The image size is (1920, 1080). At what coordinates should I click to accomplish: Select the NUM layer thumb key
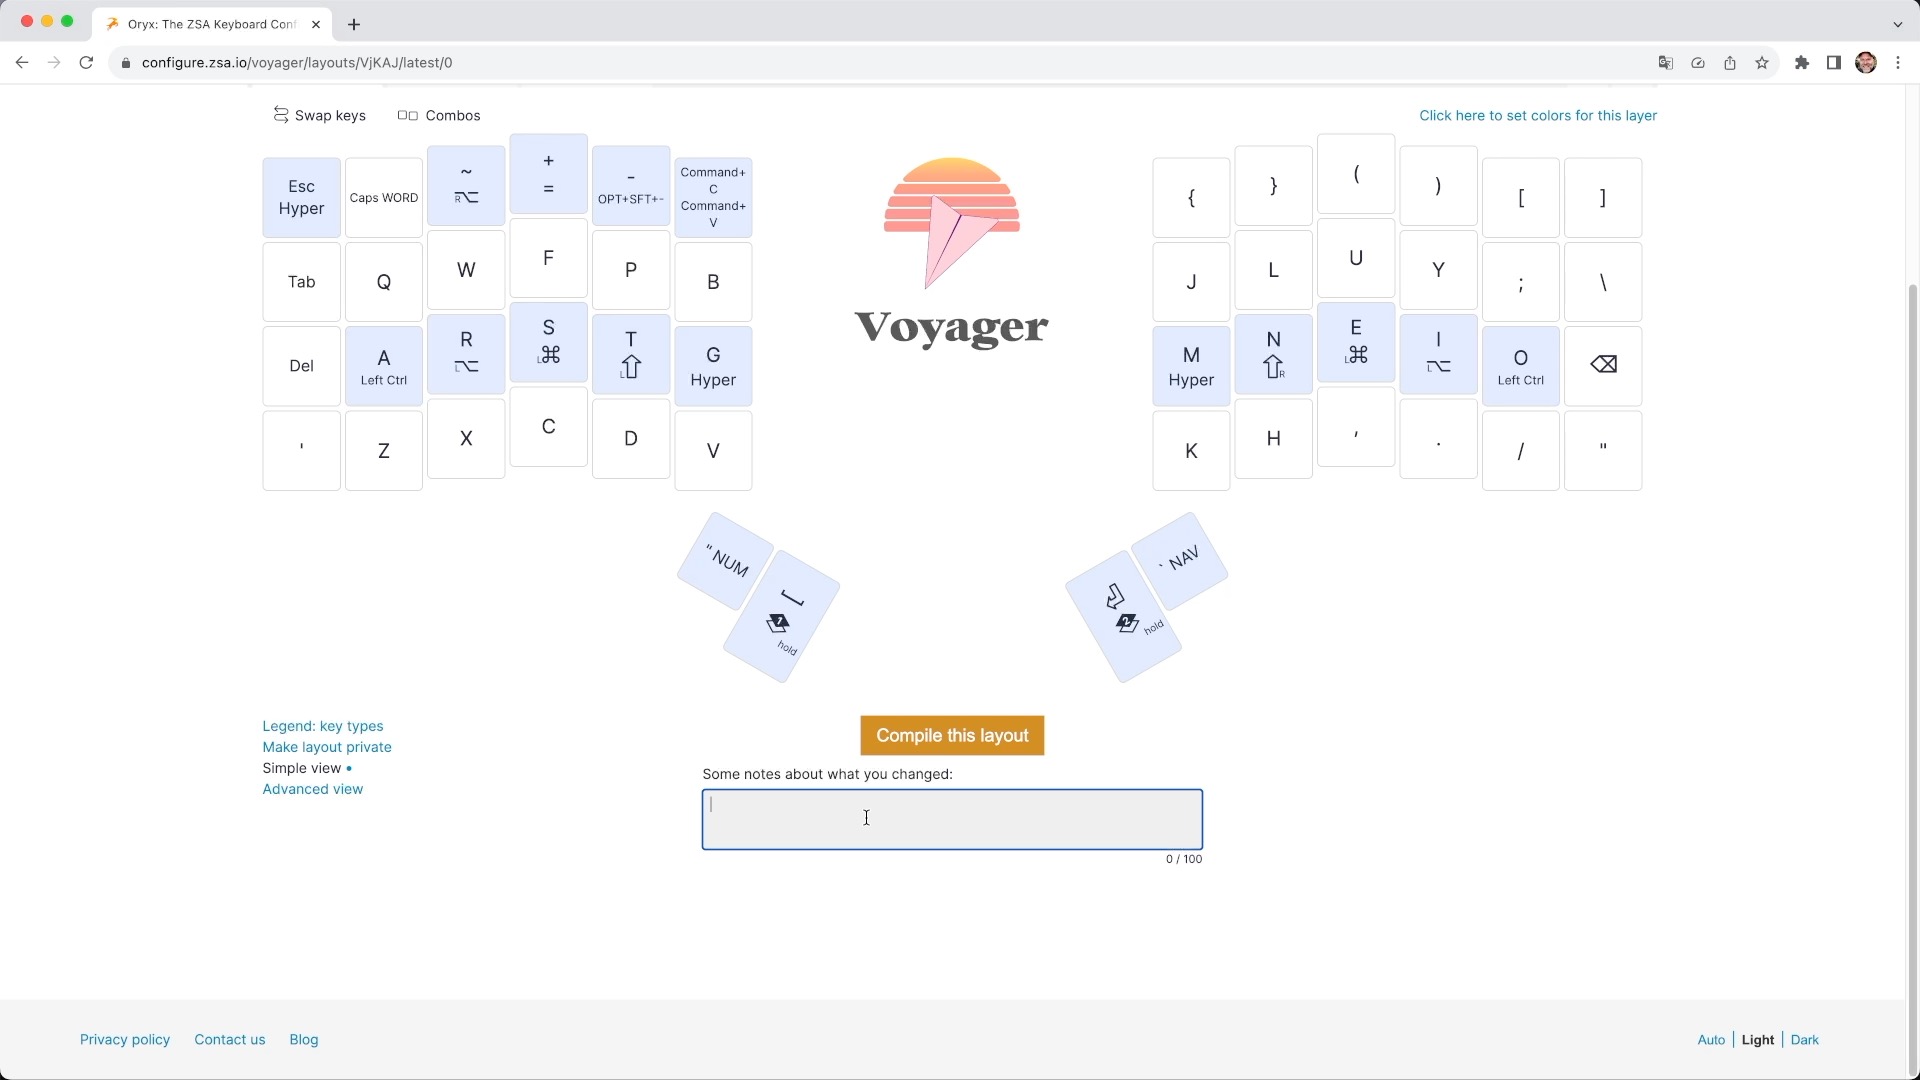pos(726,561)
